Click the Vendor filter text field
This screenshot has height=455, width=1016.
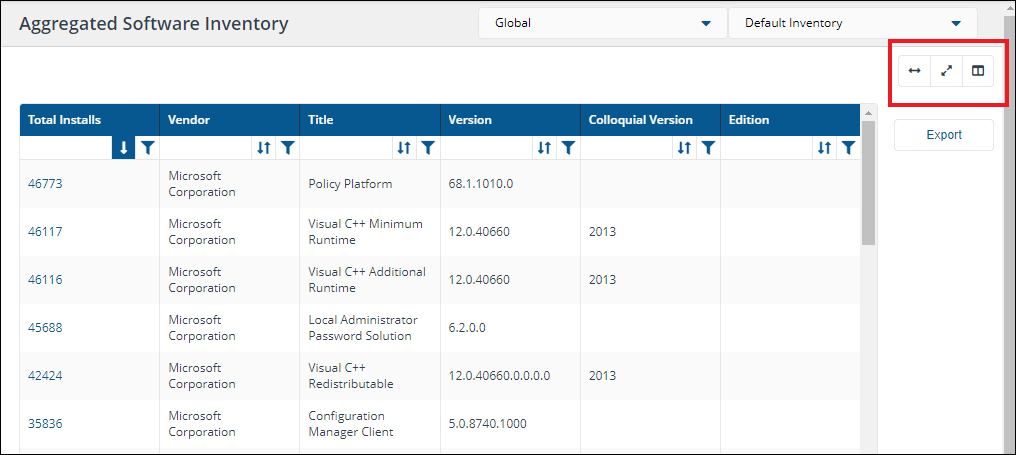[x=205, y=148]
